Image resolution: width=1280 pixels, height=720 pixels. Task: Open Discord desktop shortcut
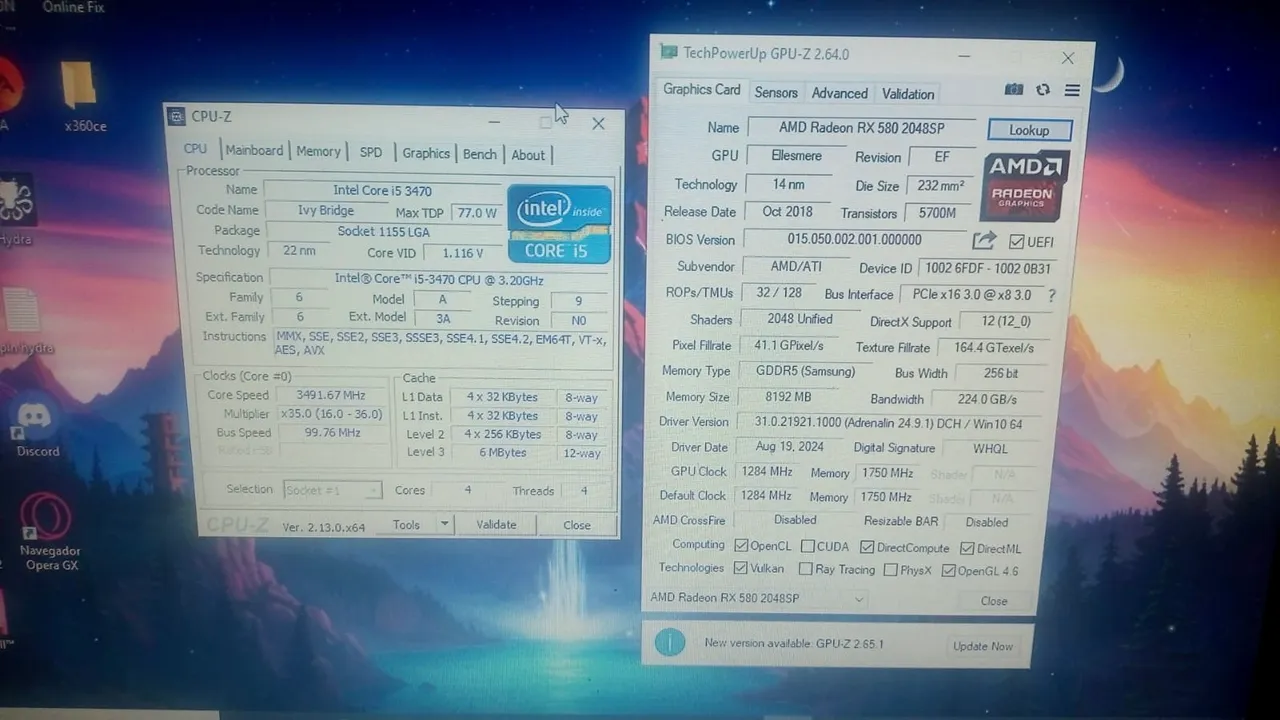[36, 427]
